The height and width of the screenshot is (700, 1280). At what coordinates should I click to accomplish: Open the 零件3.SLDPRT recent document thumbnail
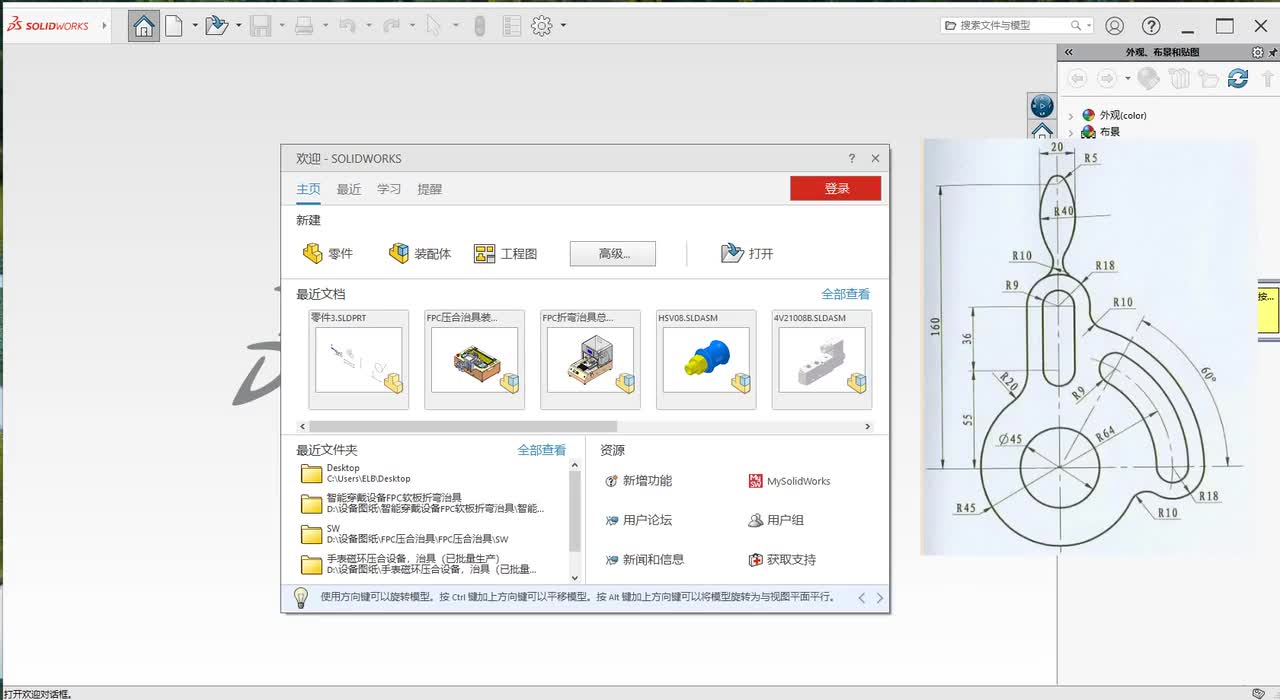(x=359, y=359)
